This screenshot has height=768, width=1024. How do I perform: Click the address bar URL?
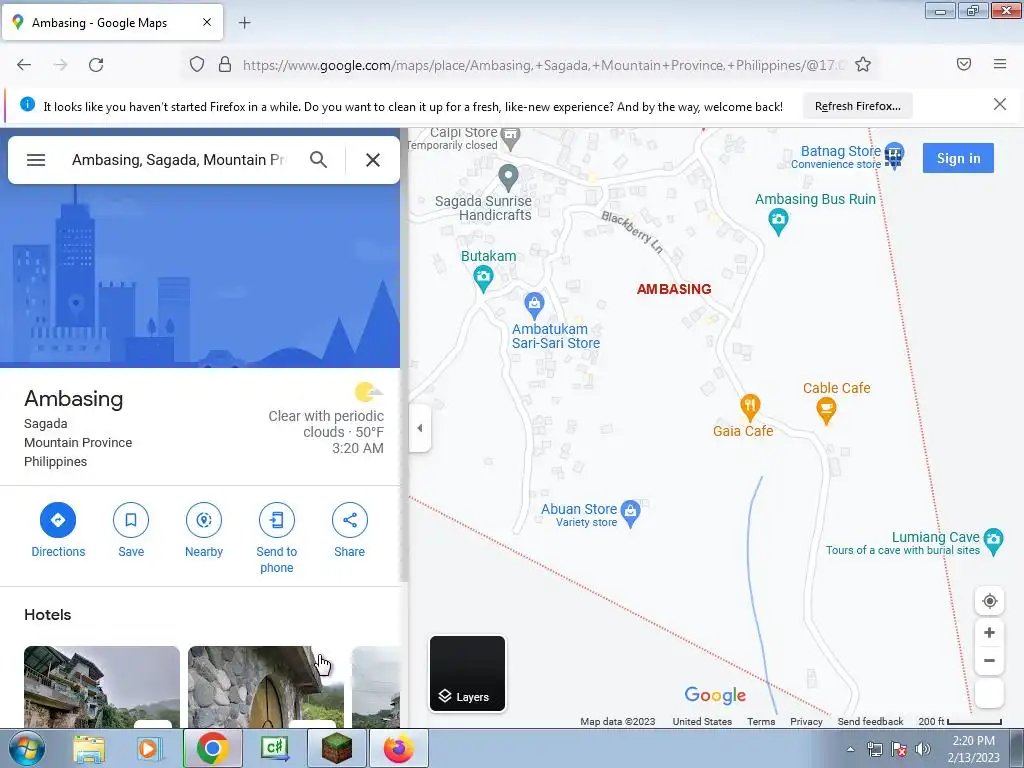[544, 65]
